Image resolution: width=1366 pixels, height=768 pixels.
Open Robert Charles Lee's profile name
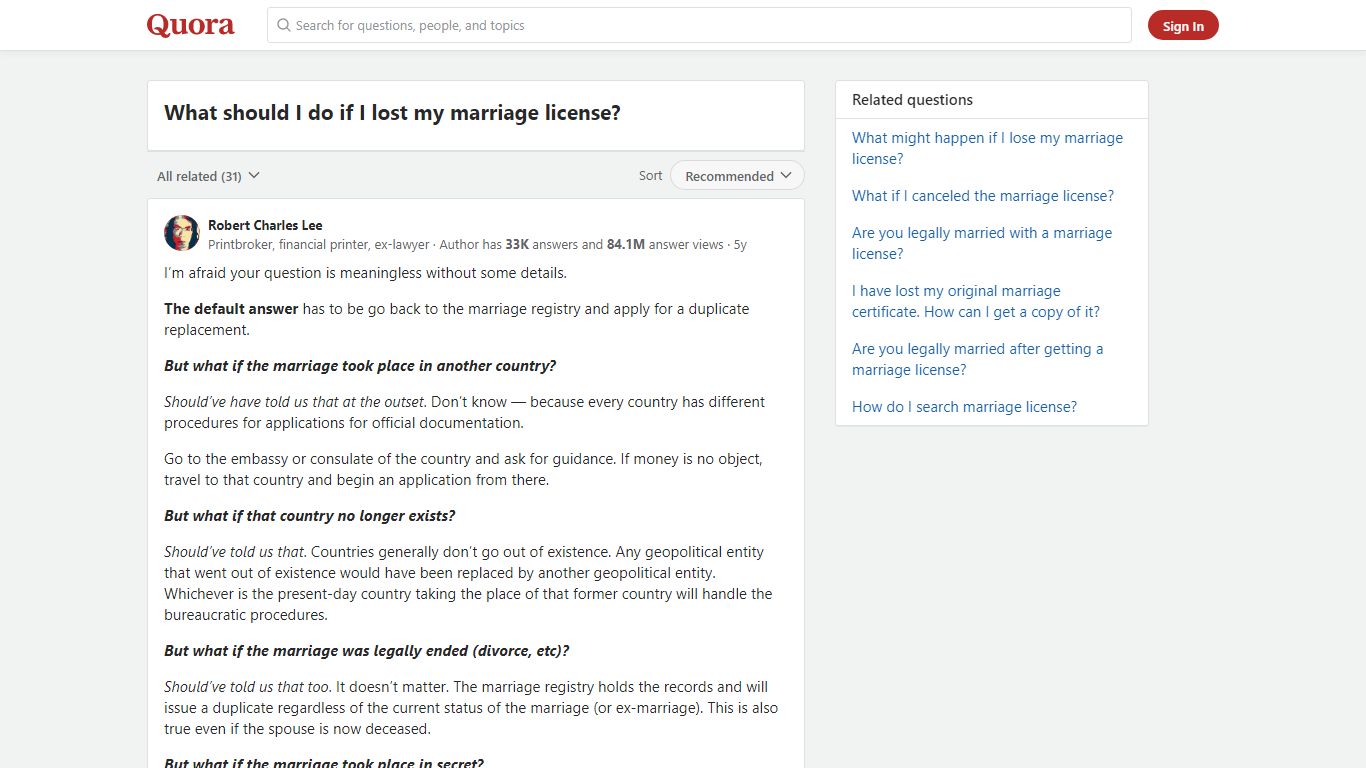[265, 225]
